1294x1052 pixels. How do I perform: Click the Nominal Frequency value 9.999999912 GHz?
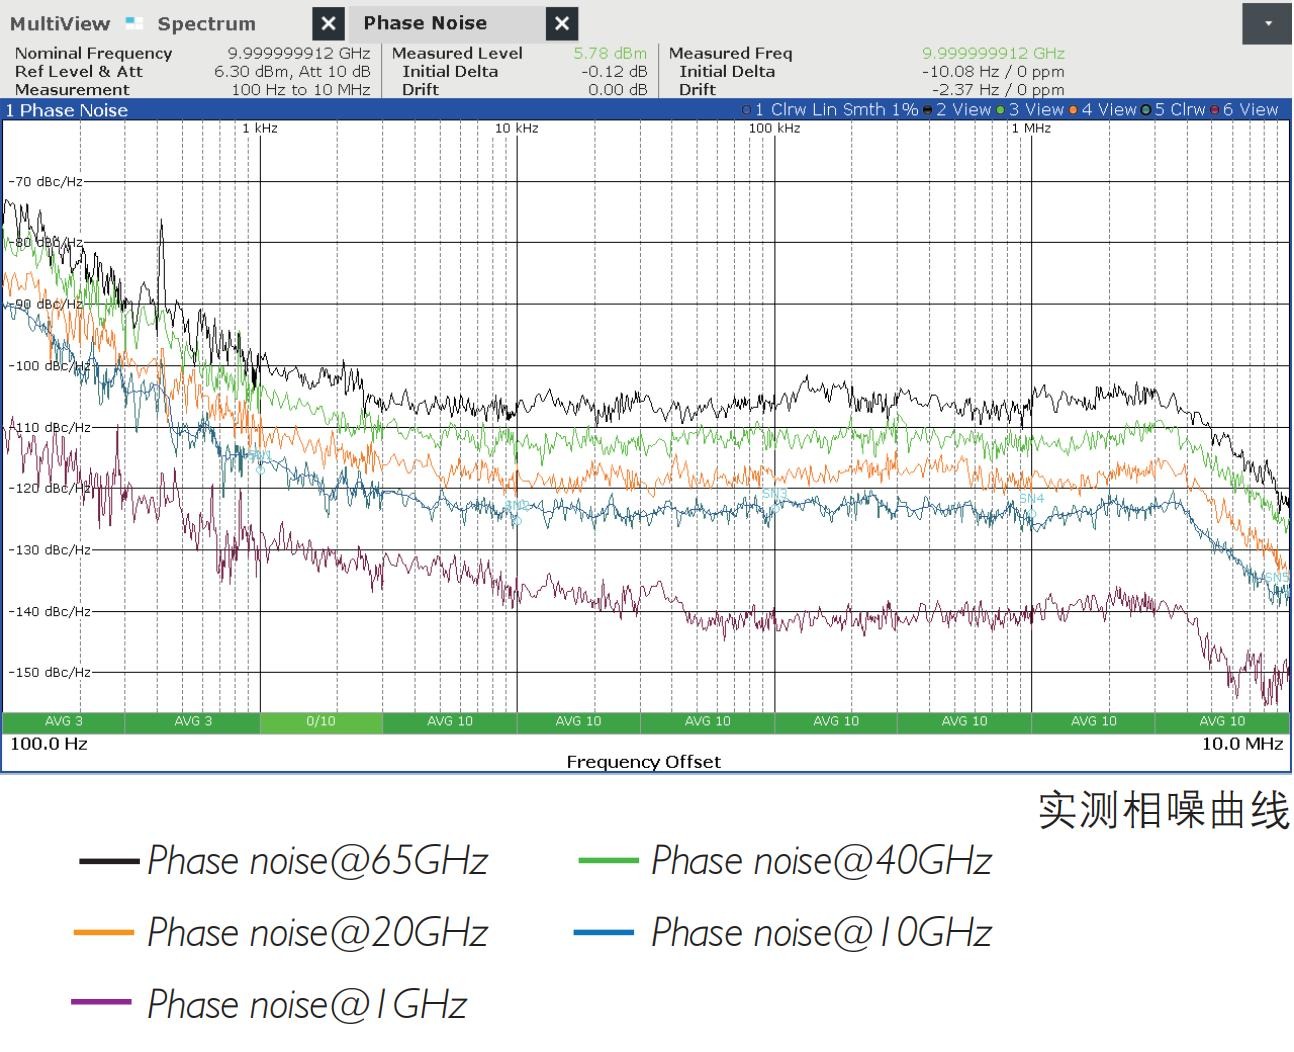(298, 53)
